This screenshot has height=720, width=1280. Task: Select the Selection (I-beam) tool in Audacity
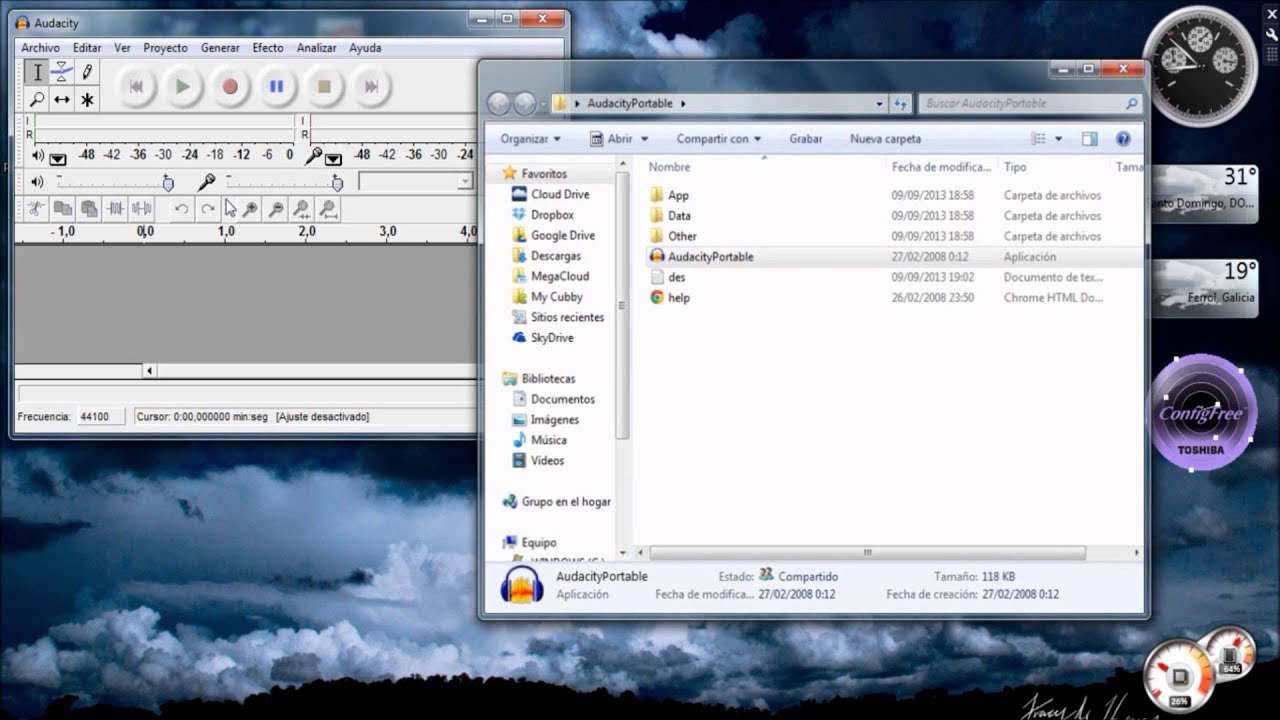[37, 72]
